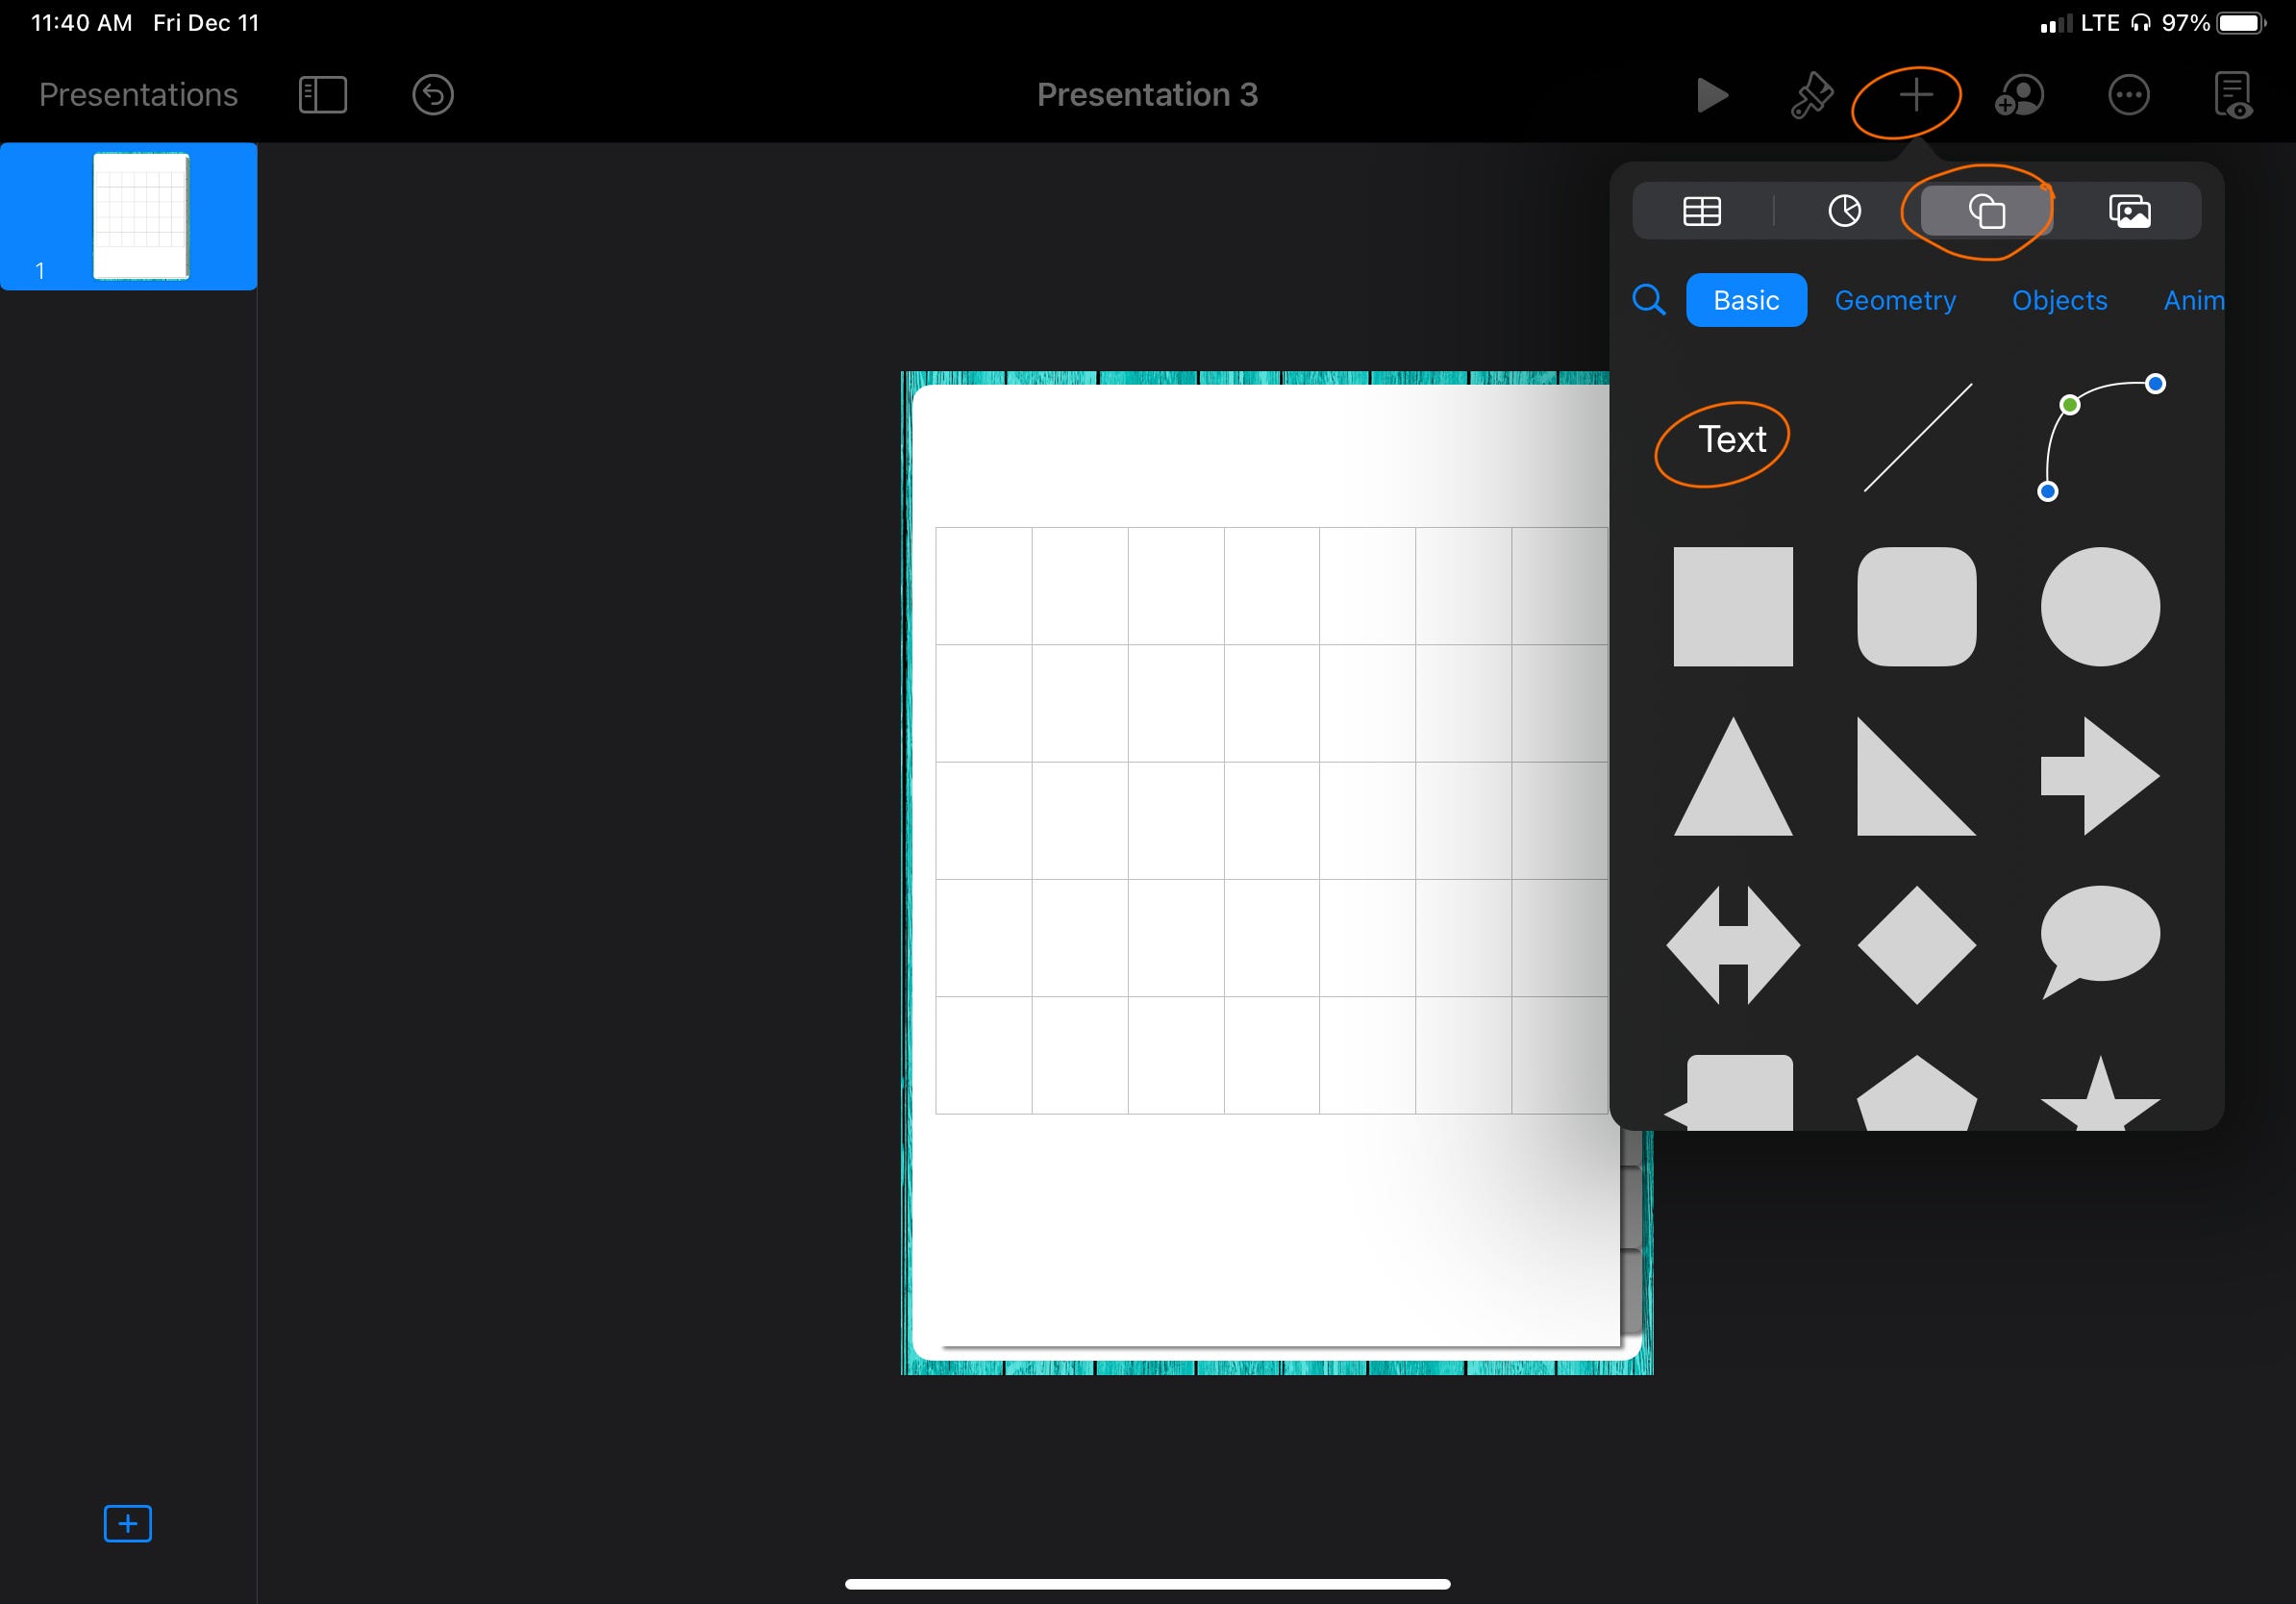
Task: Select slide 1 thumbnail
Action: (140, 216)
